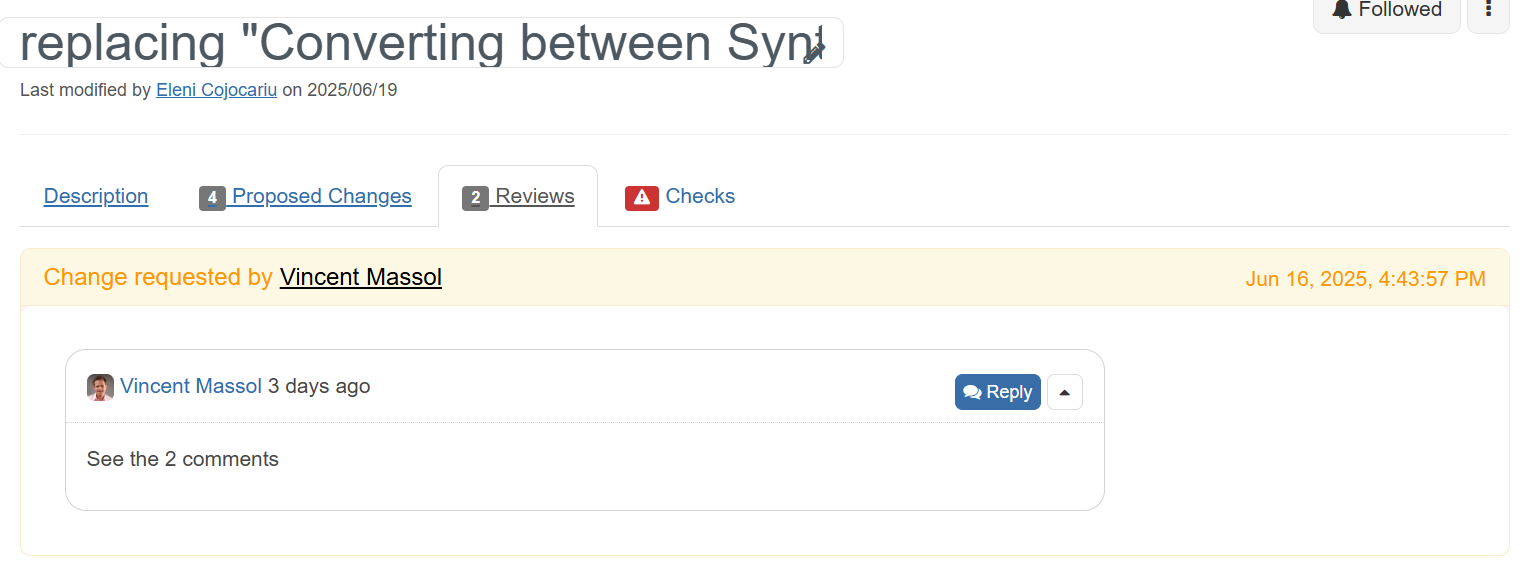
Task: Click Vincent Massol's avatar in the comment
Action: click(100, 387)
